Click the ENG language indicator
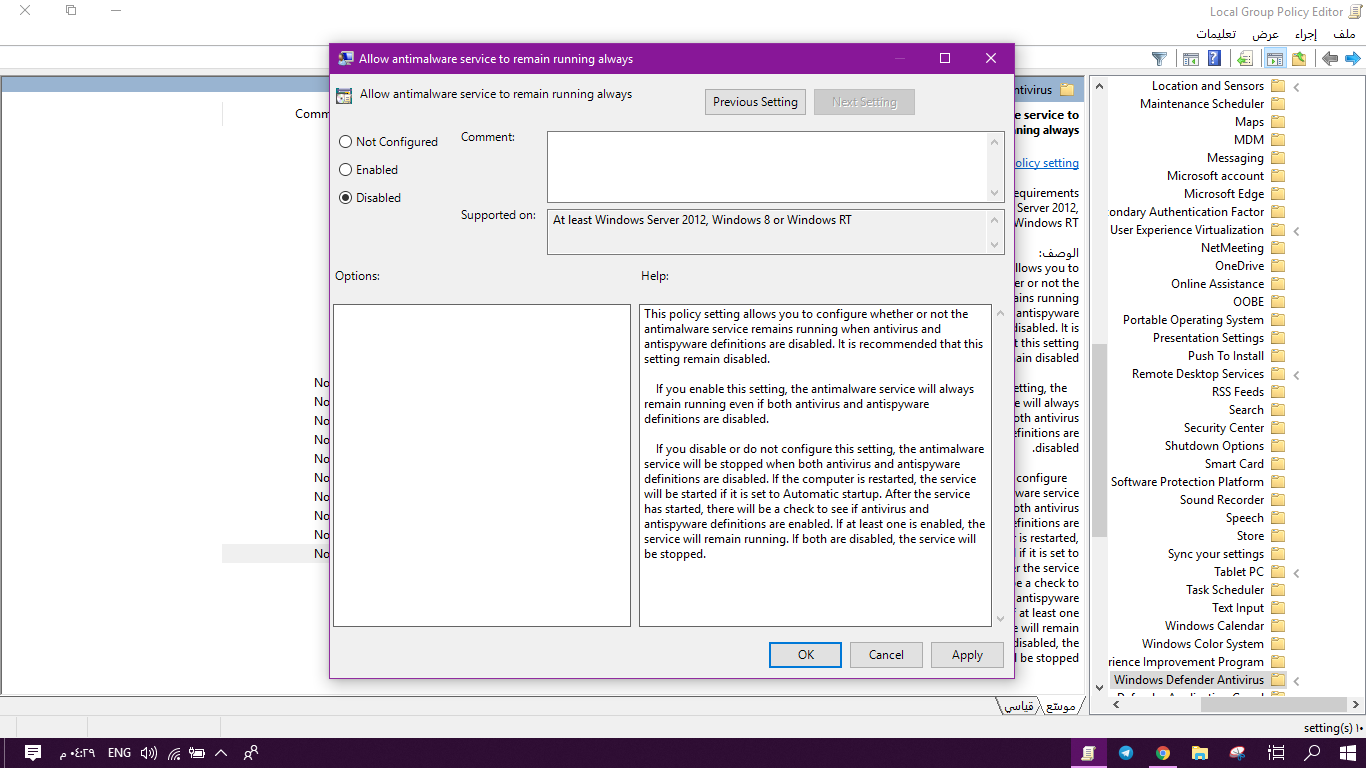This screenshot has height=768, width=1366. [x=119, y=753]
